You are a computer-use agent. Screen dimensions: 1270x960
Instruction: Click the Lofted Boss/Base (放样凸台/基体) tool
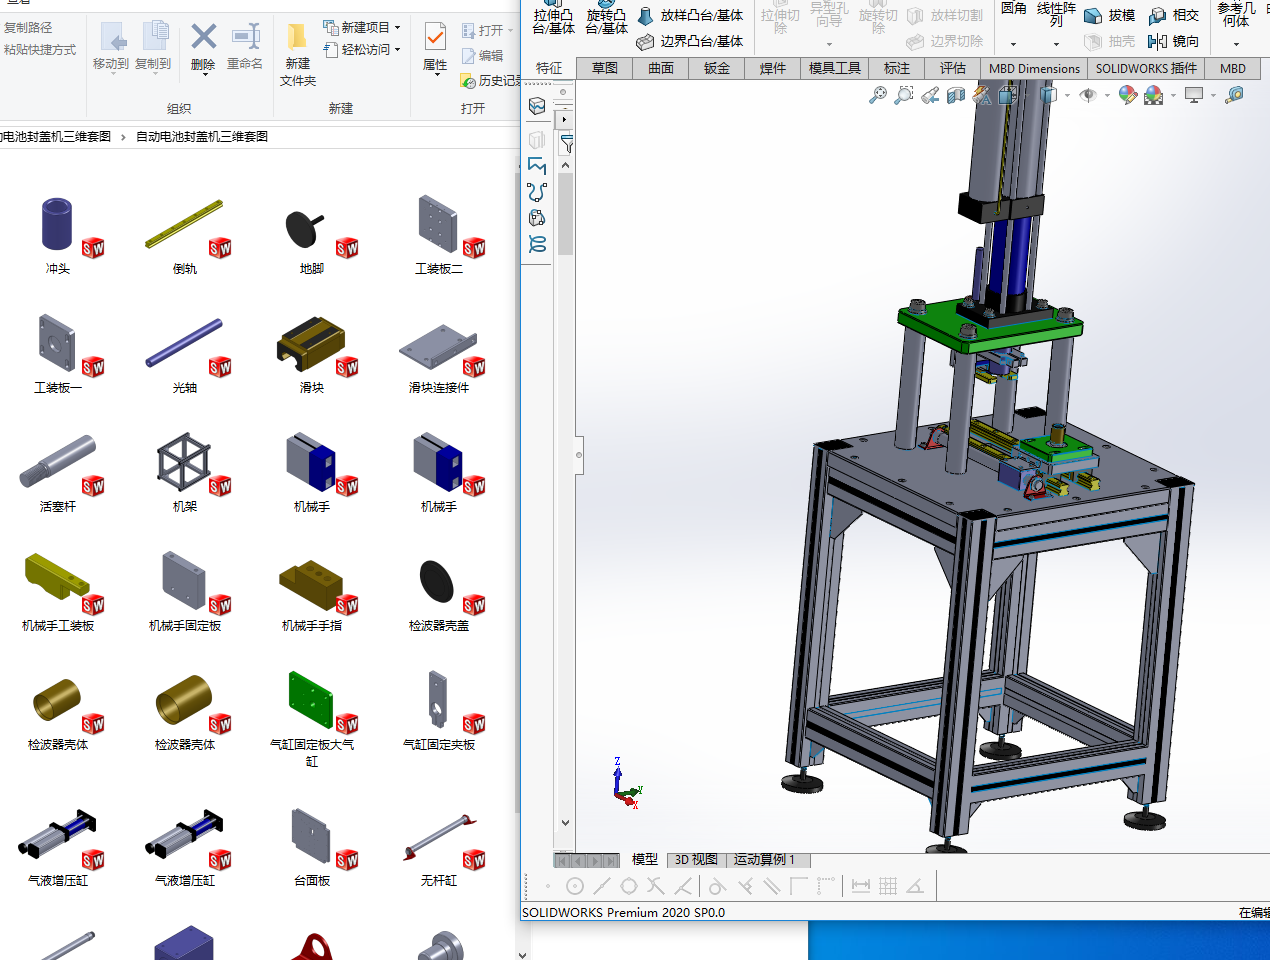[690, 15]
